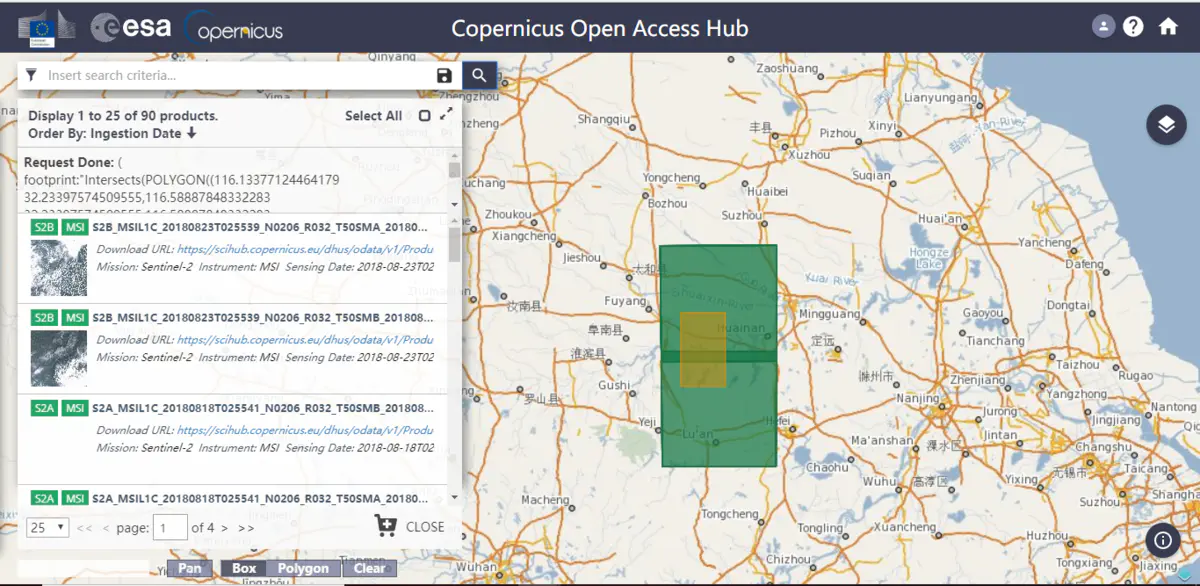Click request text box scroll up arrow
The width and height of the screenshot is (1200, 586).
[x=454, y=156]
